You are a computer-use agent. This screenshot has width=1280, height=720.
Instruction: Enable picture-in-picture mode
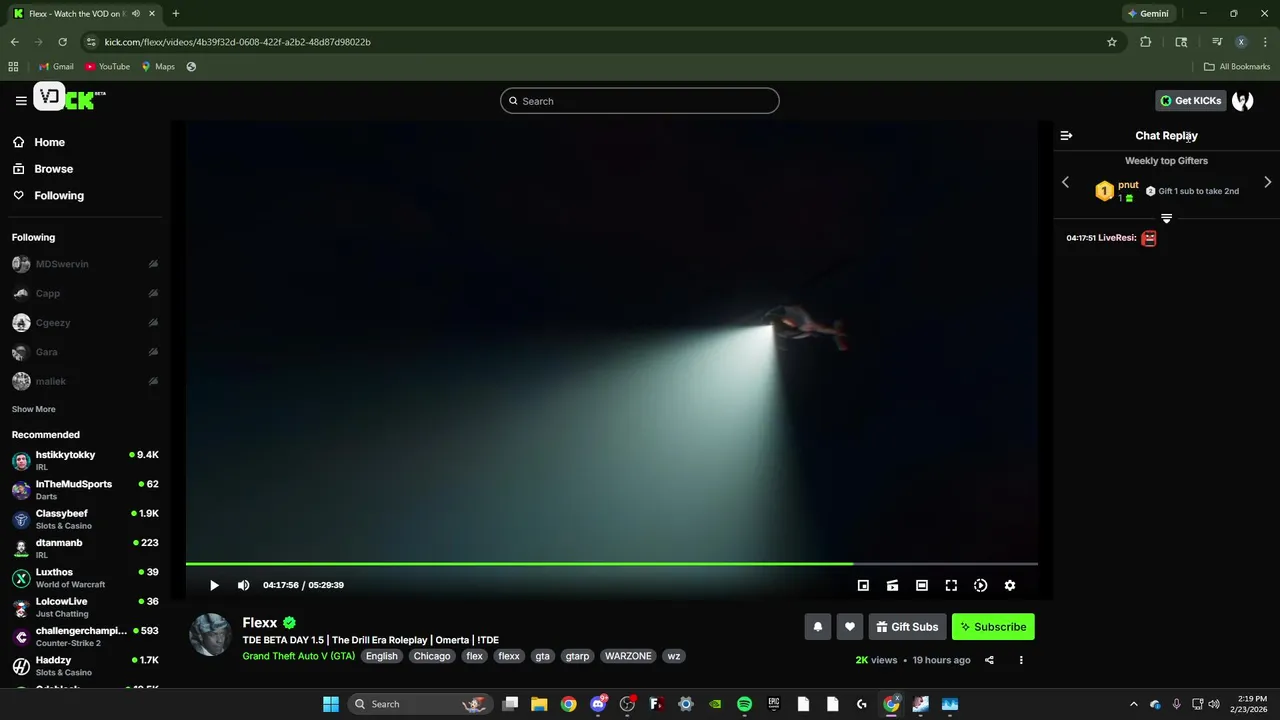tap(863, 585)
